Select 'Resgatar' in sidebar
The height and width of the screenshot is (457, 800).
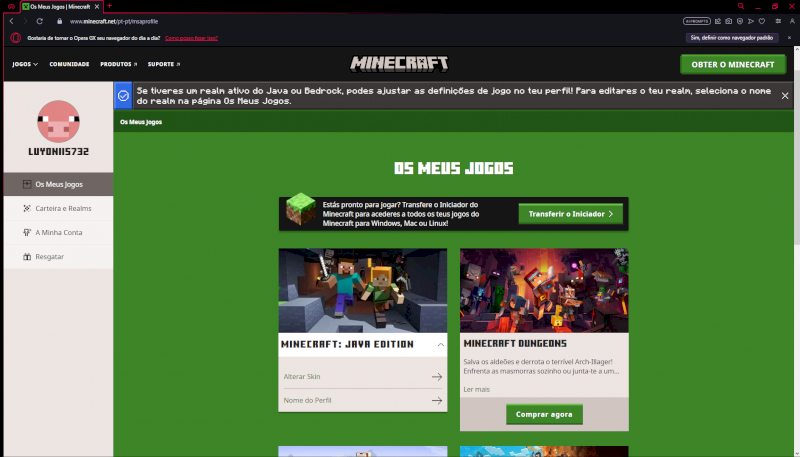[58, 257]
